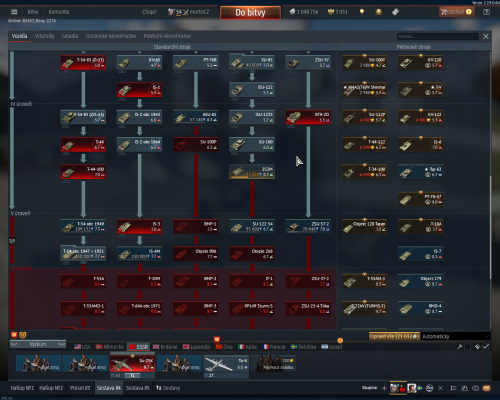Click the vehicle search input field
The height and width of the screenshot is (400, 500).
438,36
